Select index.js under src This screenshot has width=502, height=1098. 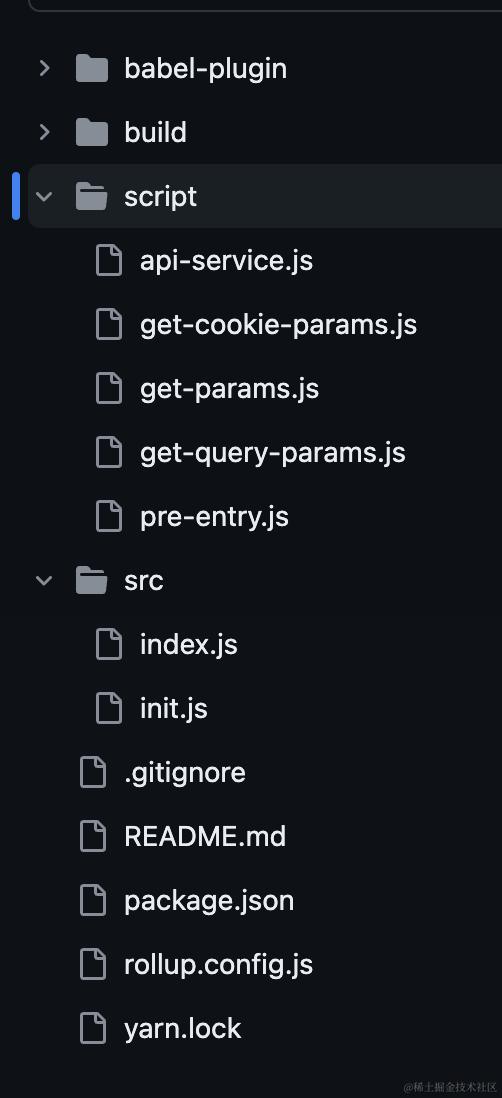click(188, 645)
